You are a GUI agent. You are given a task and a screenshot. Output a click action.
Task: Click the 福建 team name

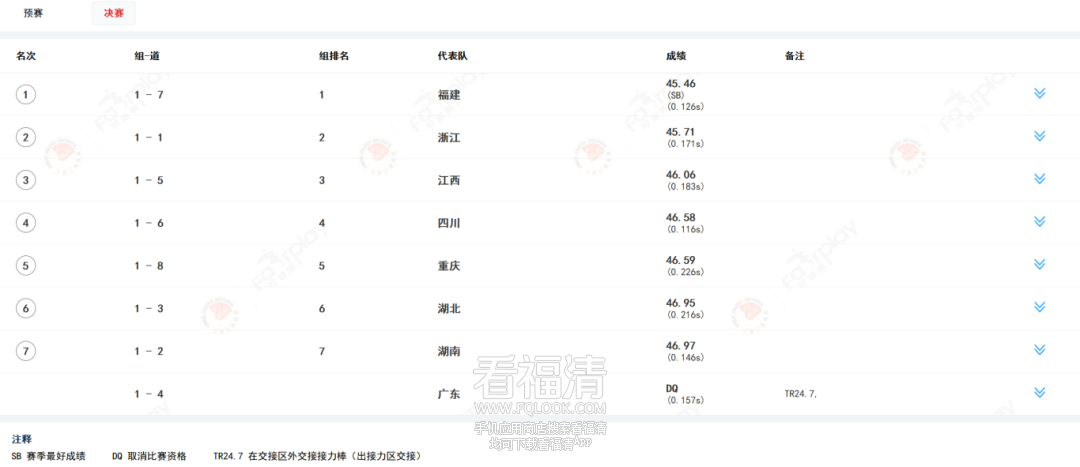[x=449, y=95]
